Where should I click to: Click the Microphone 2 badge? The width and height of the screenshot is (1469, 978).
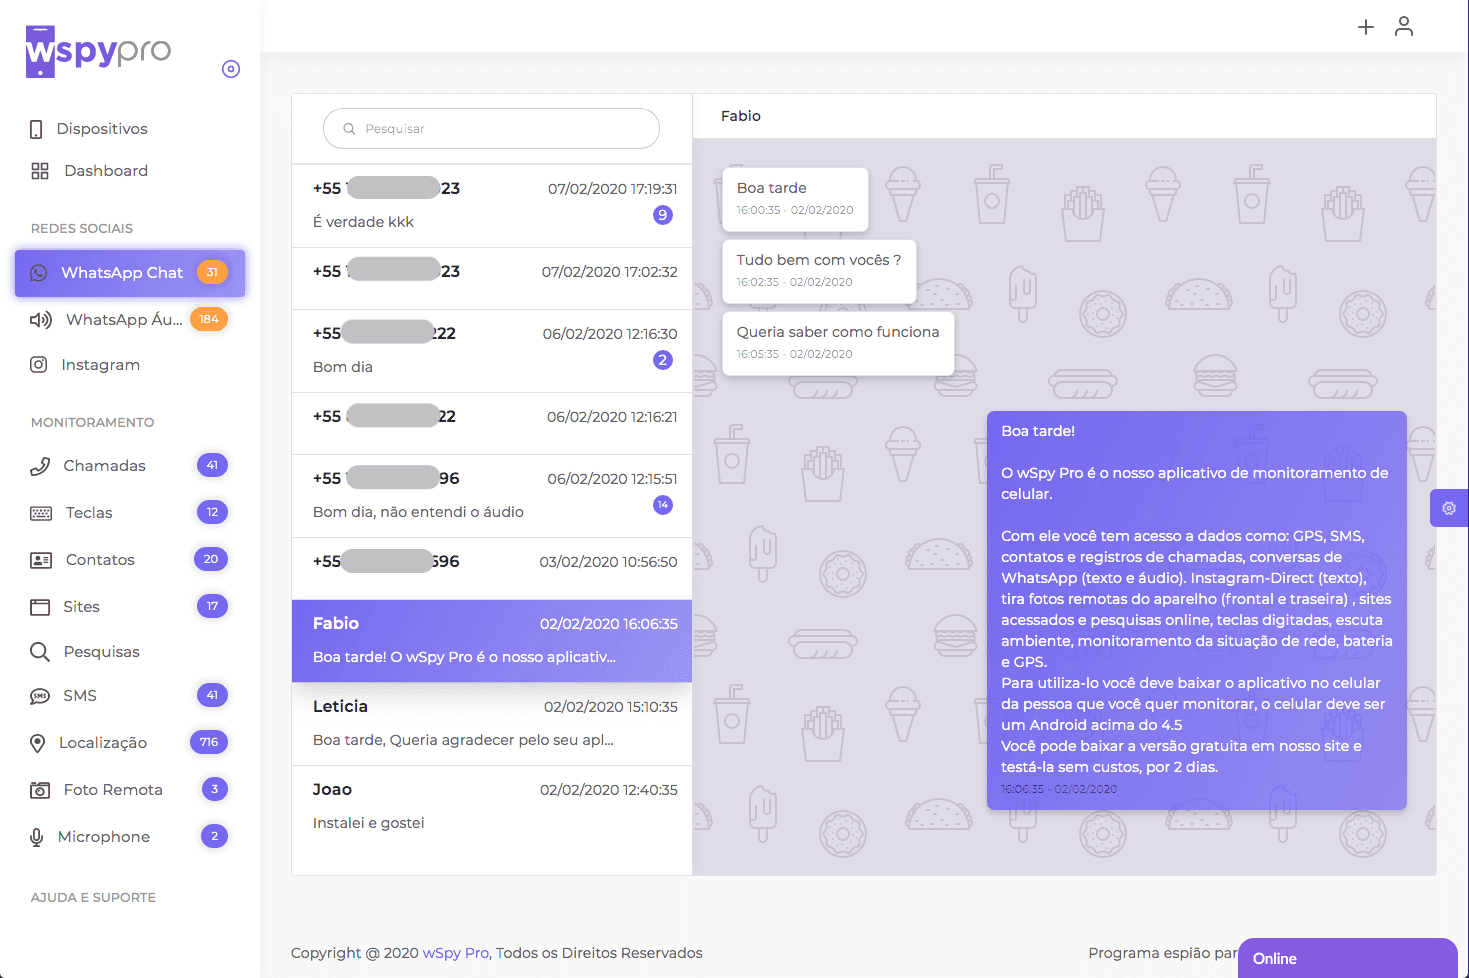pyautogui.click(x=214, y=836)
